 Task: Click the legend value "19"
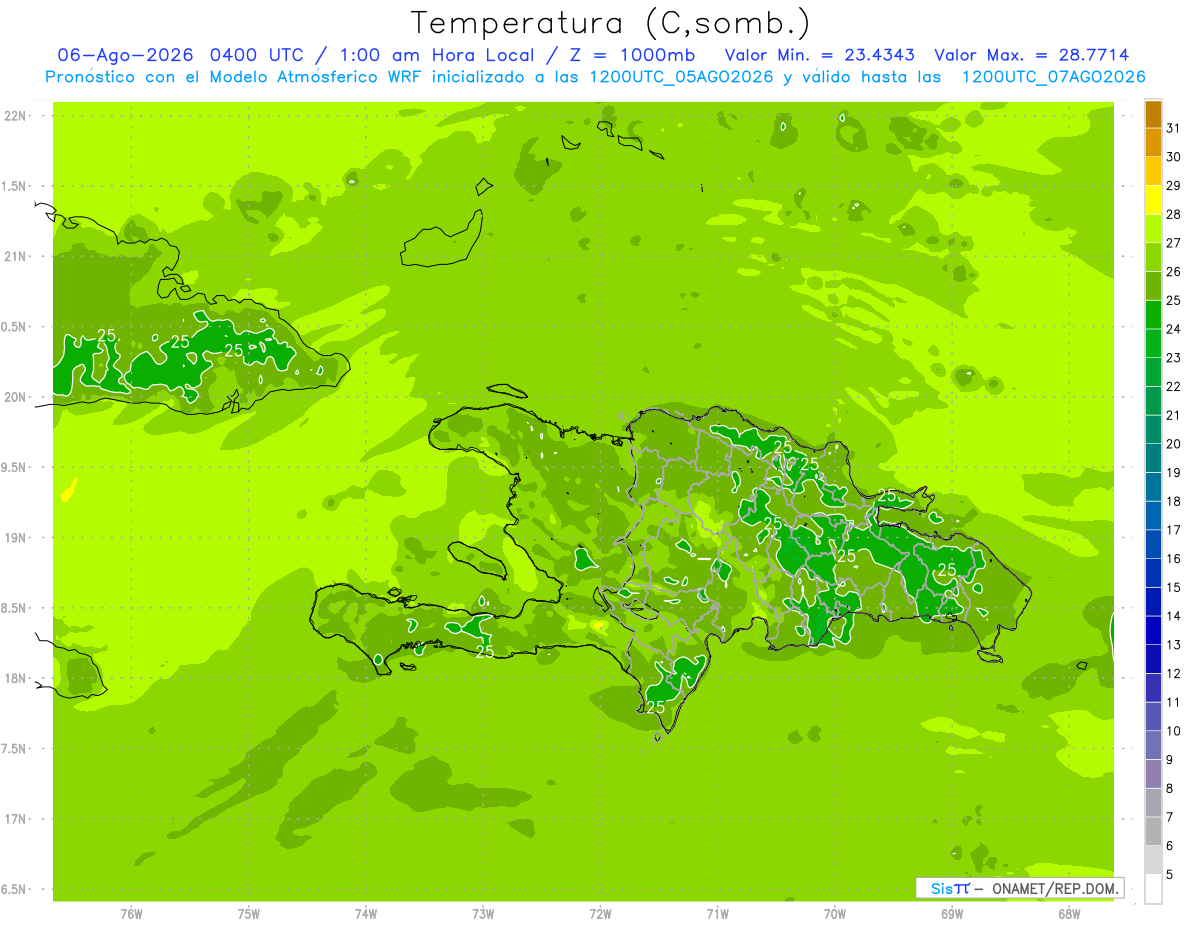(1174, 473)
